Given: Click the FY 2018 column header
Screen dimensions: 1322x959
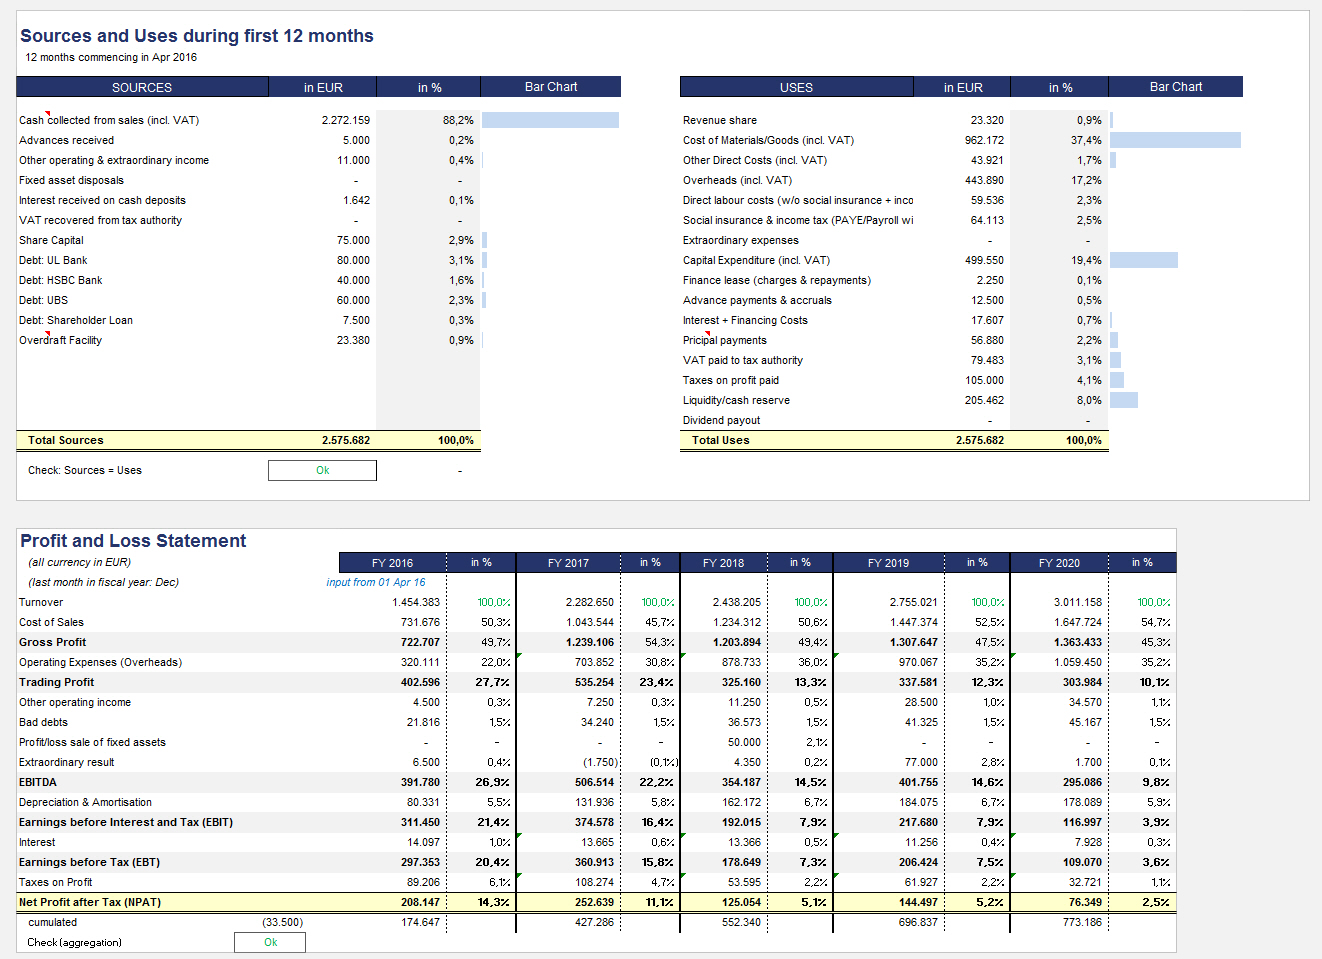Looking at the screenshot, I should coord(723,563).
